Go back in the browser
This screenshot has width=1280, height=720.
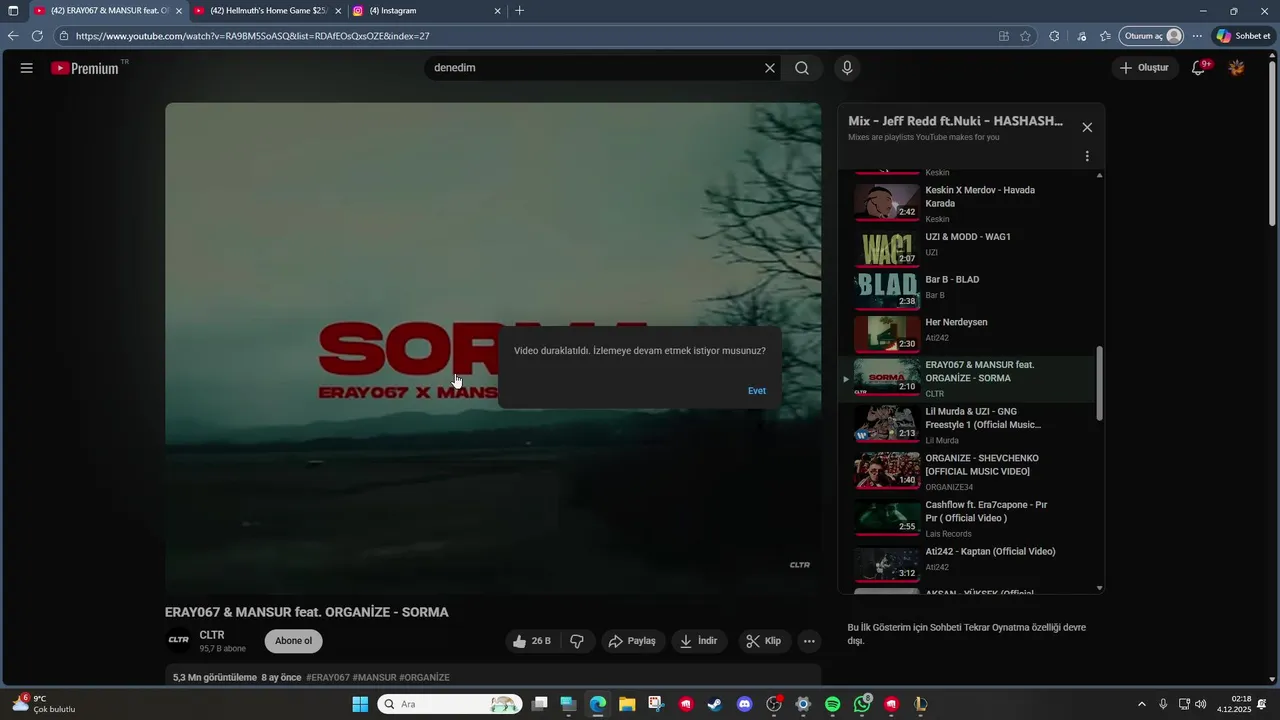(x=13, y=36)
